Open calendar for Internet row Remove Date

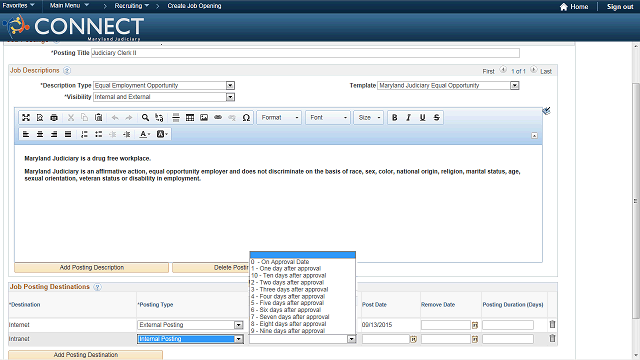pos(475,325)
